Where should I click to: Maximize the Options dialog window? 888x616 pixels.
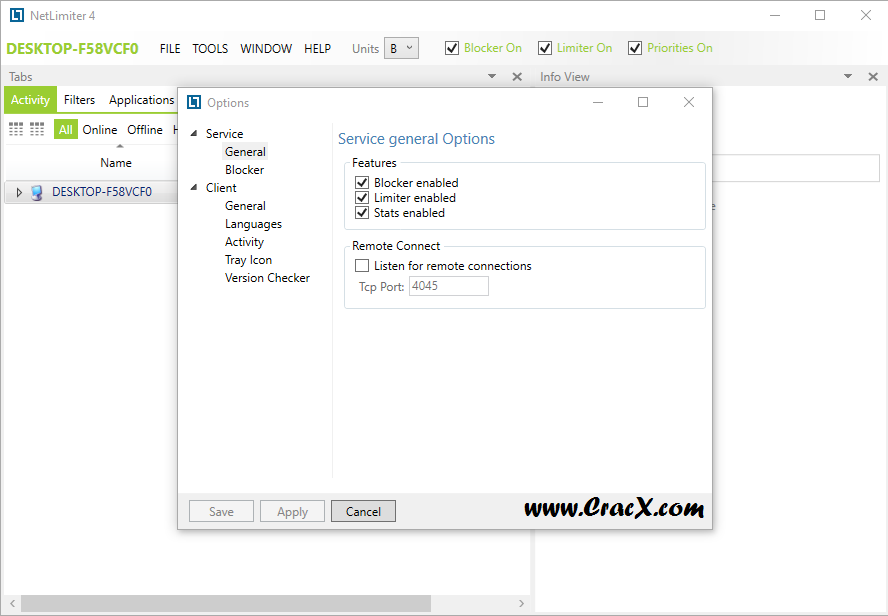pyautogui.click(x=643, y=102)
